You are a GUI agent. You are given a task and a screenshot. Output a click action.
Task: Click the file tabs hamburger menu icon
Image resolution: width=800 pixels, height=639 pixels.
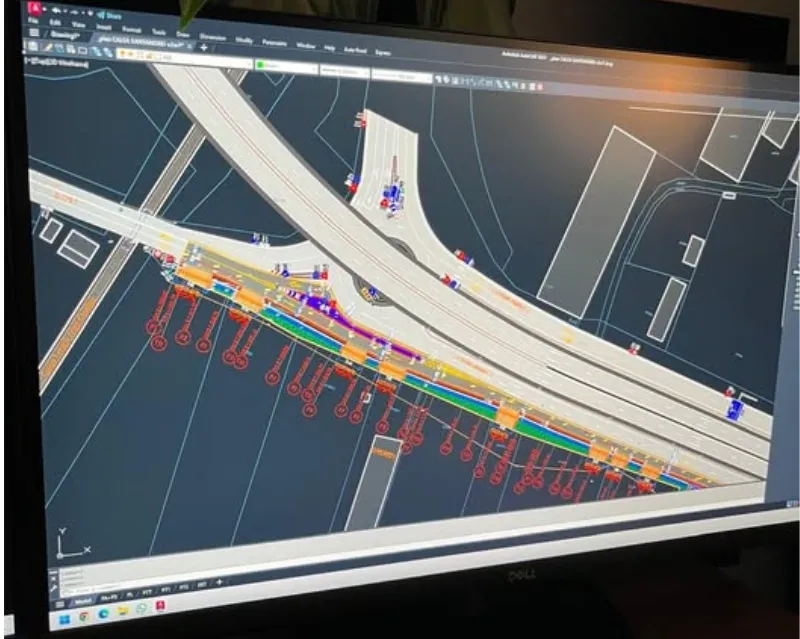coord(34,33)
